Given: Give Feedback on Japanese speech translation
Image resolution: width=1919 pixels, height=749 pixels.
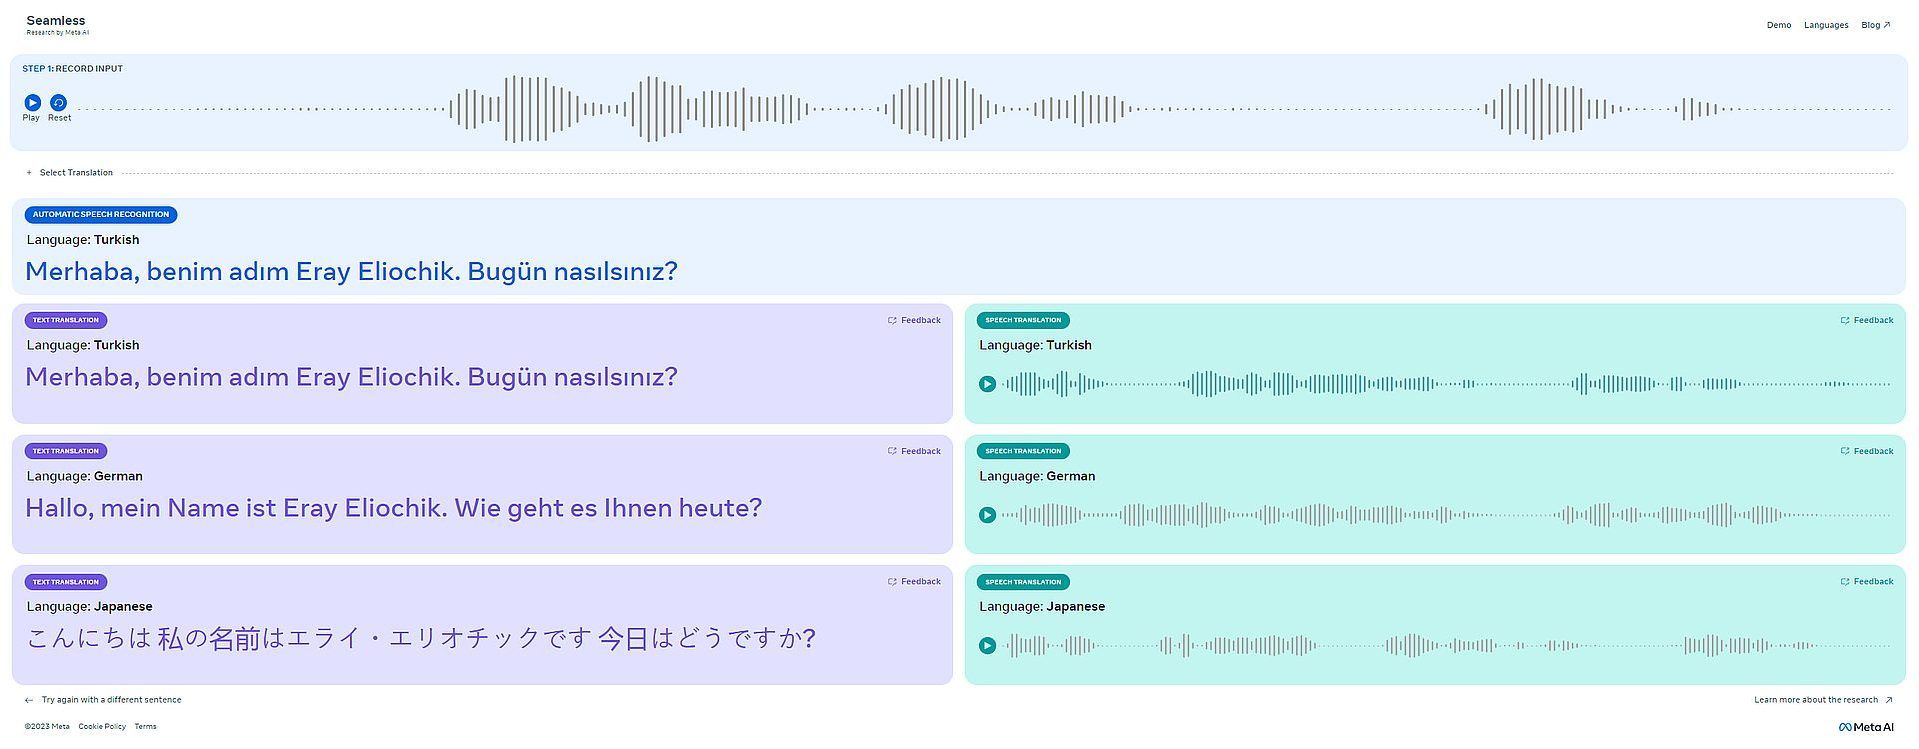Looking at the screenshot, I should [1867, 582].
